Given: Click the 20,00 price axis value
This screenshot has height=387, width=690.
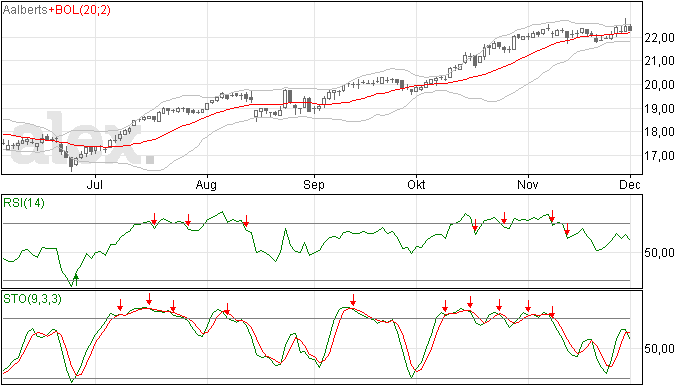Looking at the screenshot, I should [x=659, y=85].
